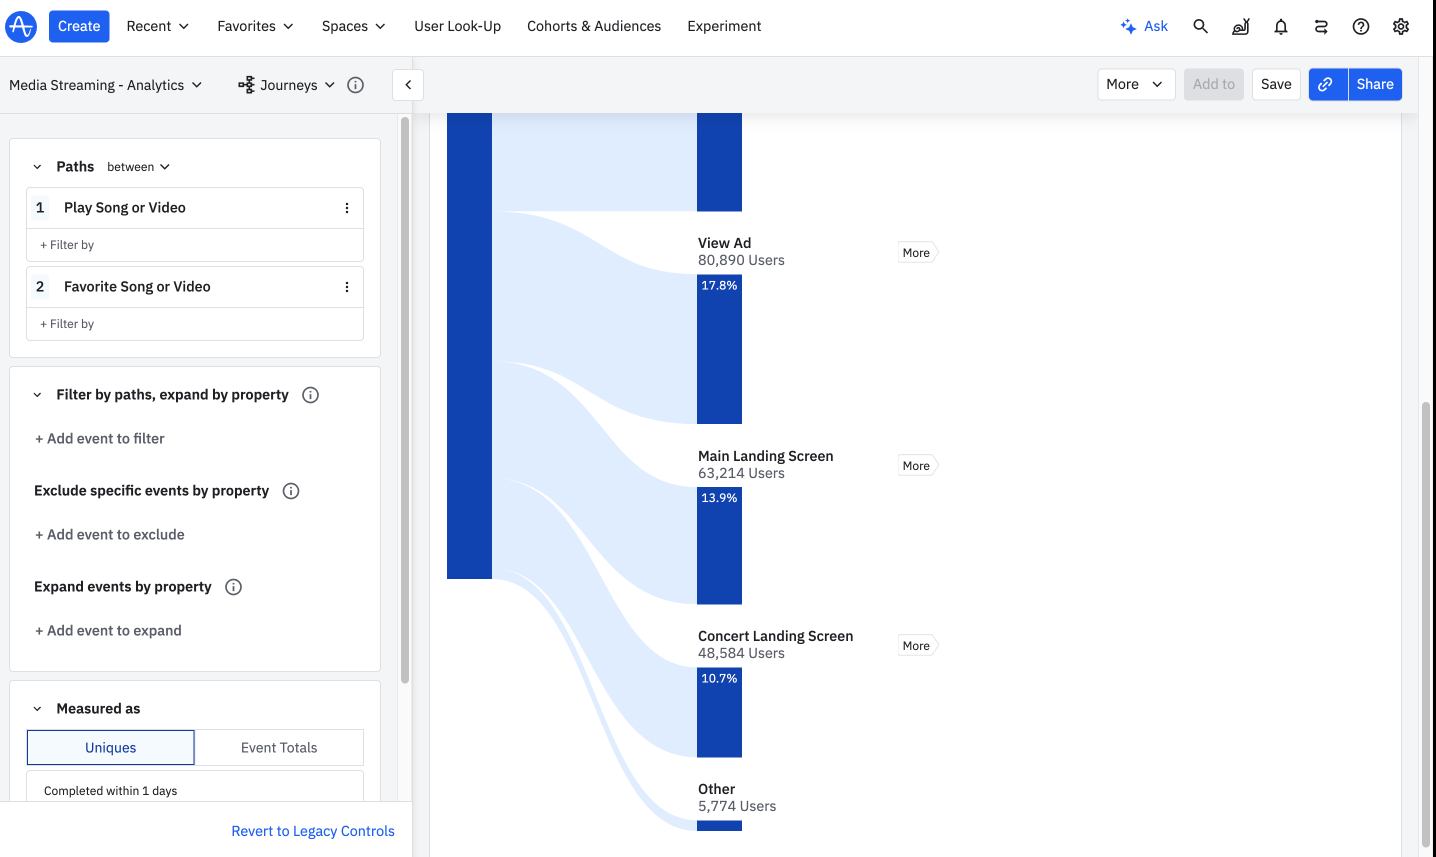This screenshot has height=857, width=1436.
Task: Open options menu for Play Song or Video
Action: point(347,208)
